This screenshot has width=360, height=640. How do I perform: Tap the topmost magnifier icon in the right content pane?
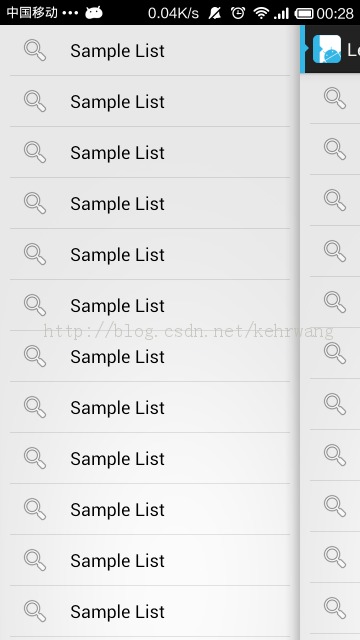click(335, 98)
